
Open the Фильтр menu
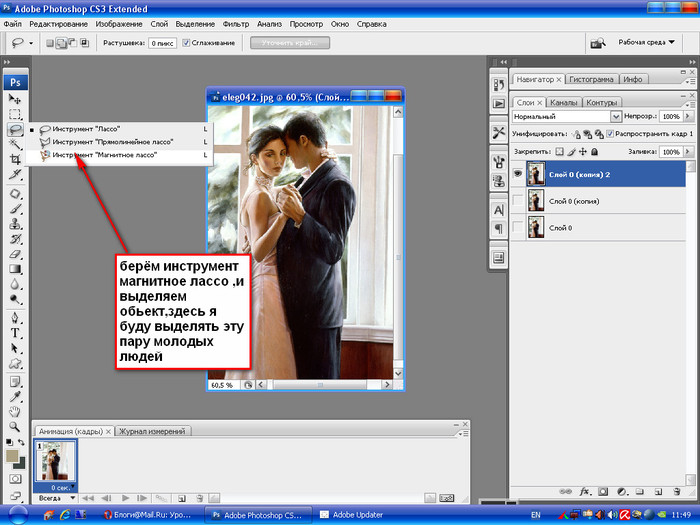tap(236, 24)
